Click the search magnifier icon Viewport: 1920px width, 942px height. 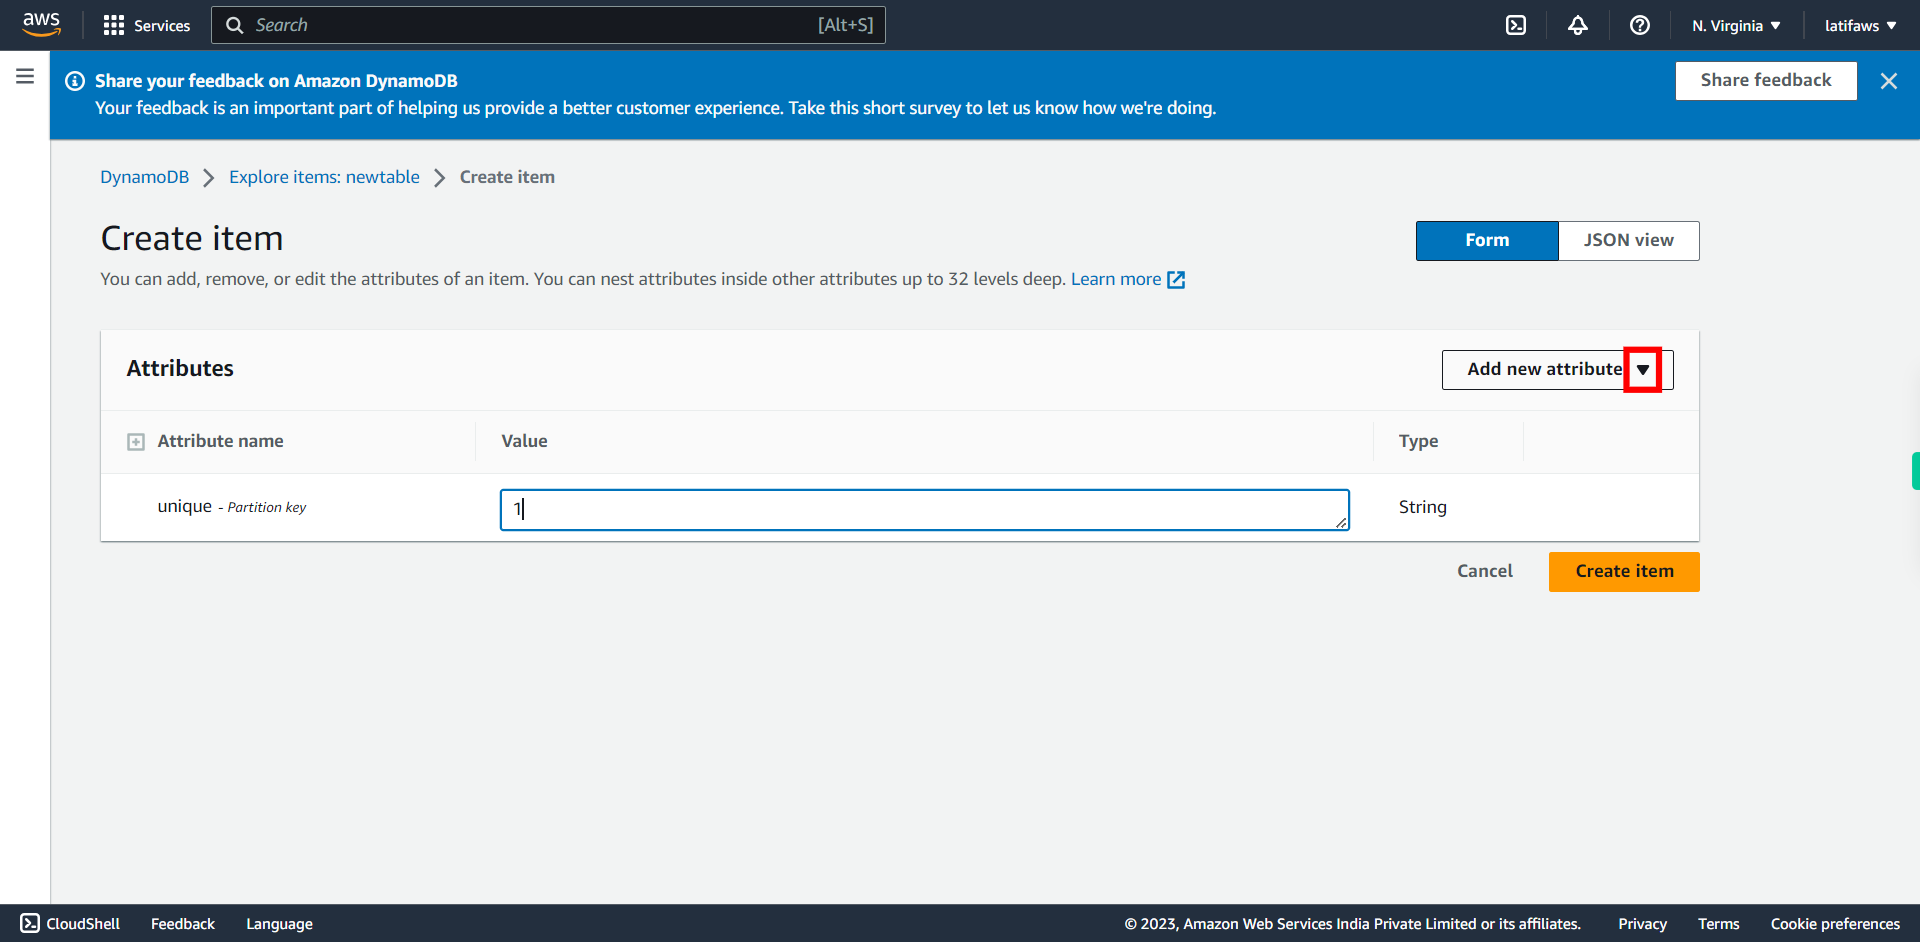pyautogui.click(x=235, y=25)
